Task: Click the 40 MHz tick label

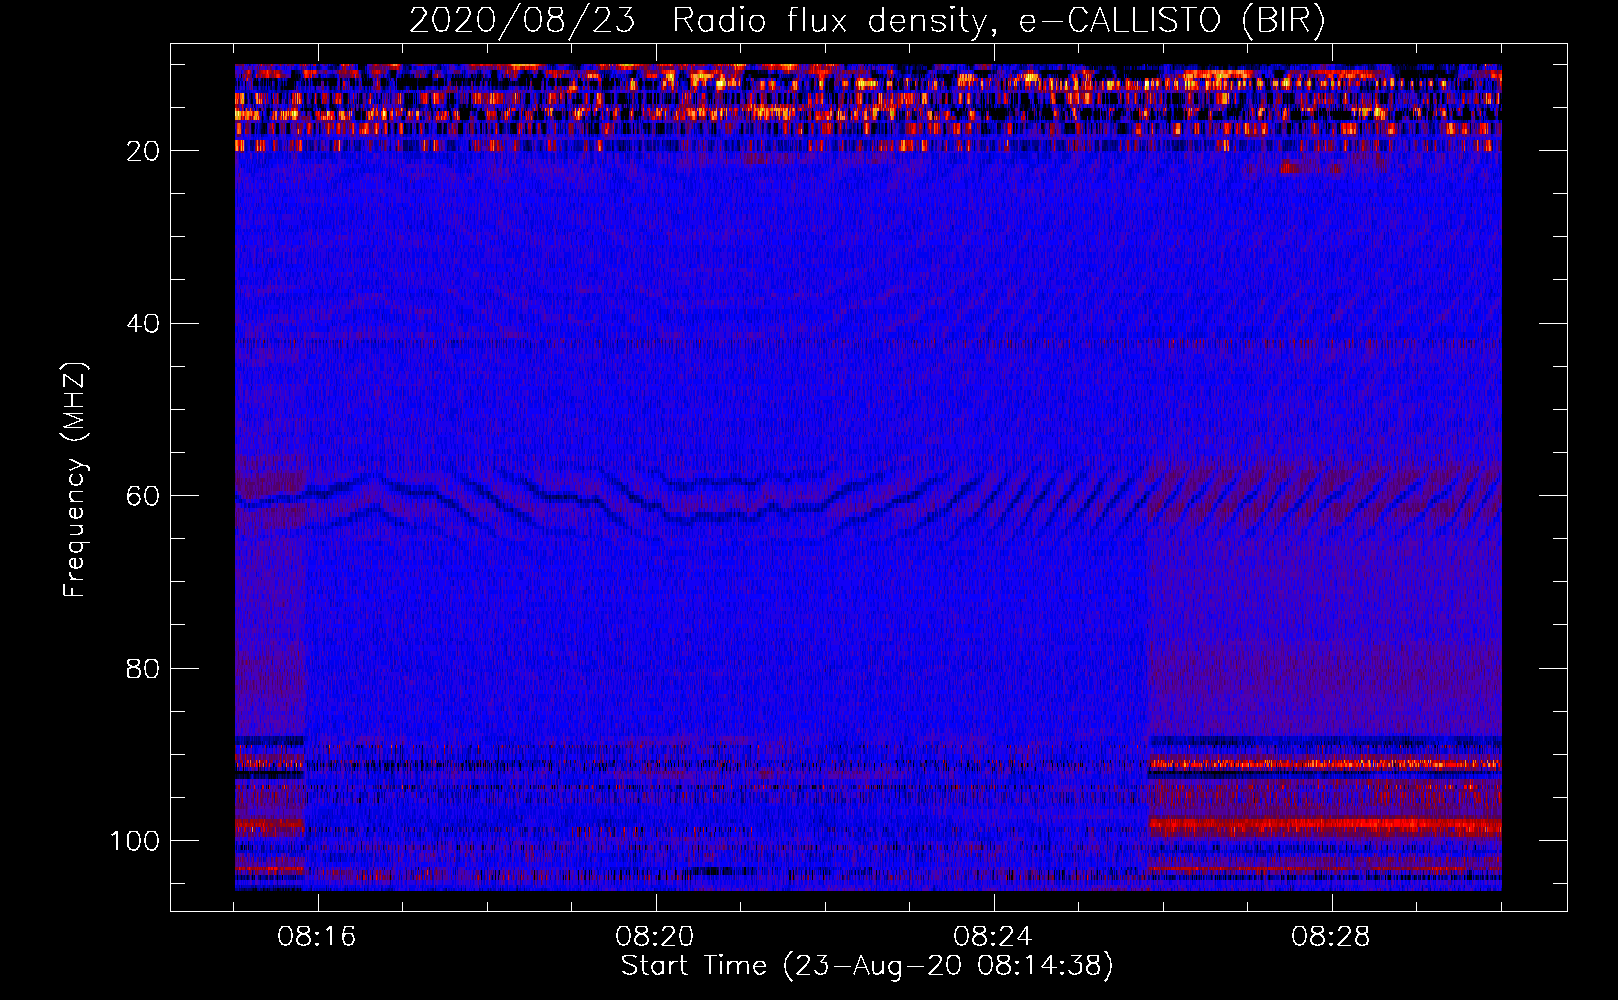Action: (143, 324)
